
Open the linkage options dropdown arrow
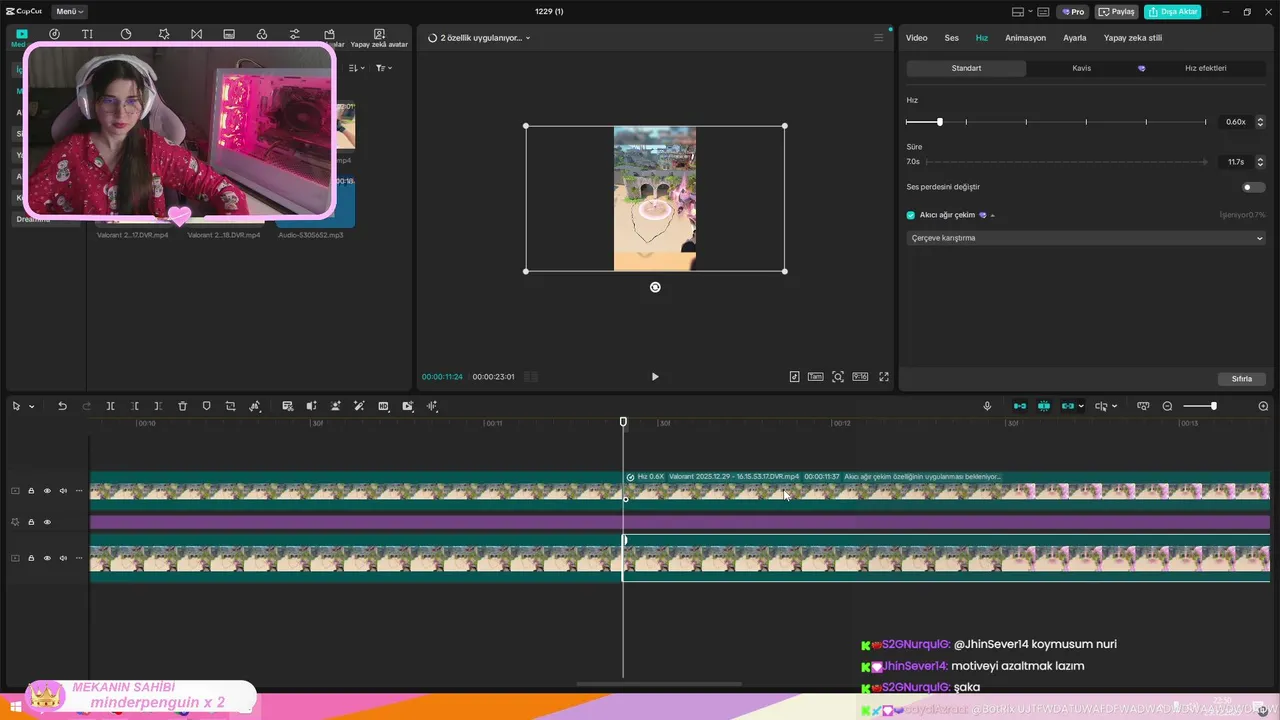click(x=1081, y=406)
